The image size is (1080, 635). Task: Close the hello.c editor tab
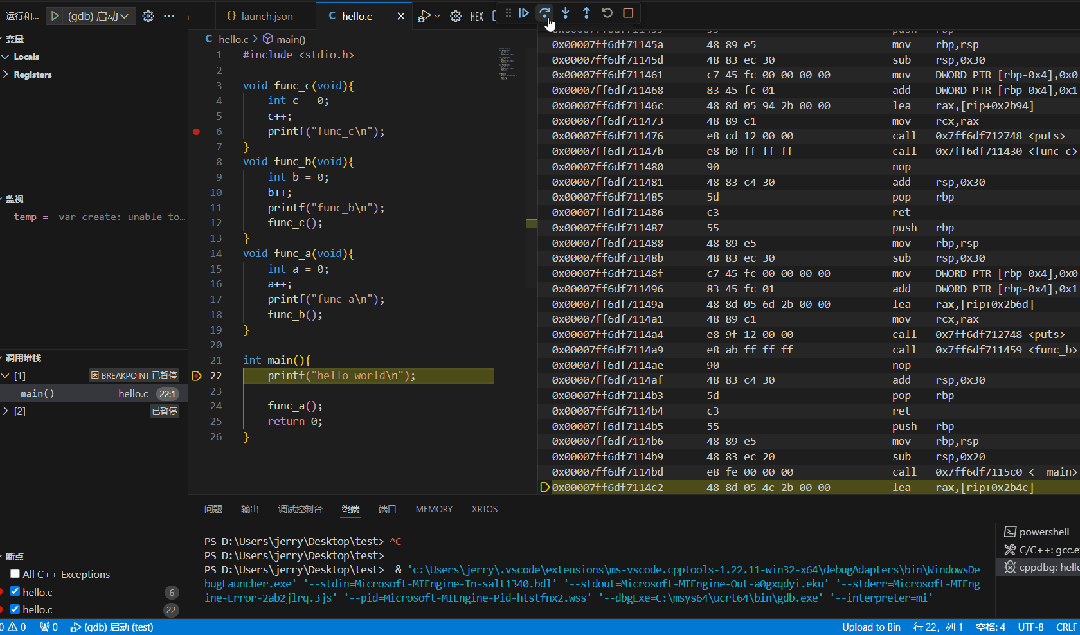pyautogui.click(x=400, y=16)
